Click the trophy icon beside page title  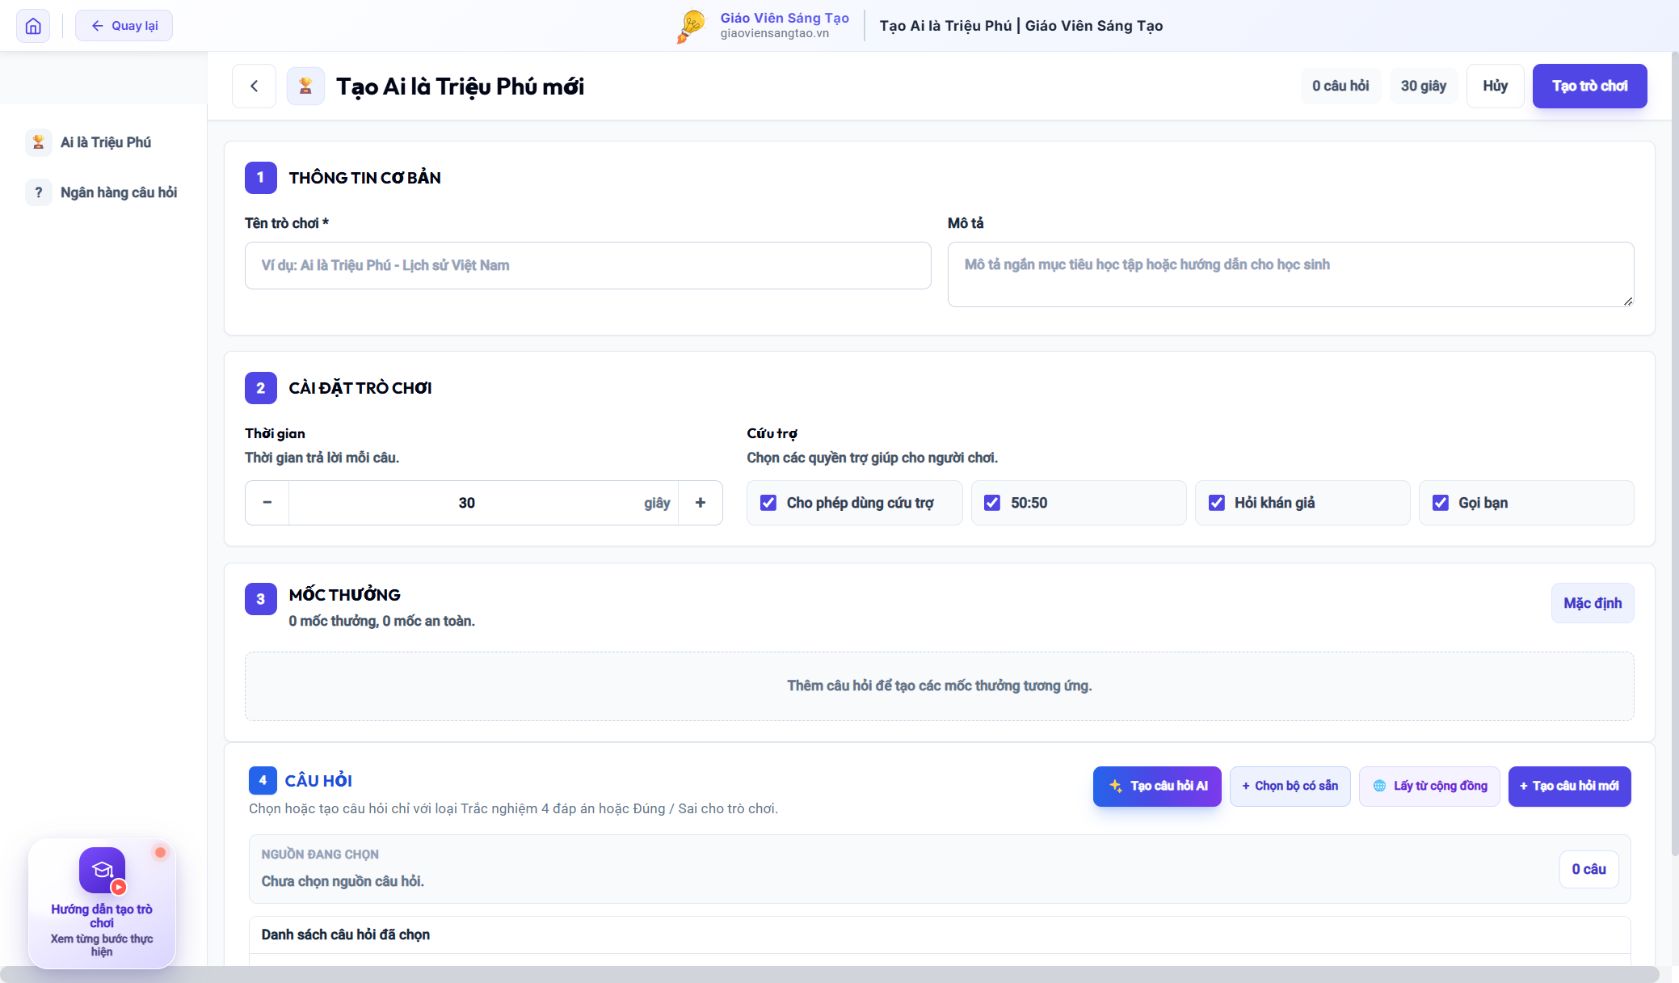pos(306,86)
